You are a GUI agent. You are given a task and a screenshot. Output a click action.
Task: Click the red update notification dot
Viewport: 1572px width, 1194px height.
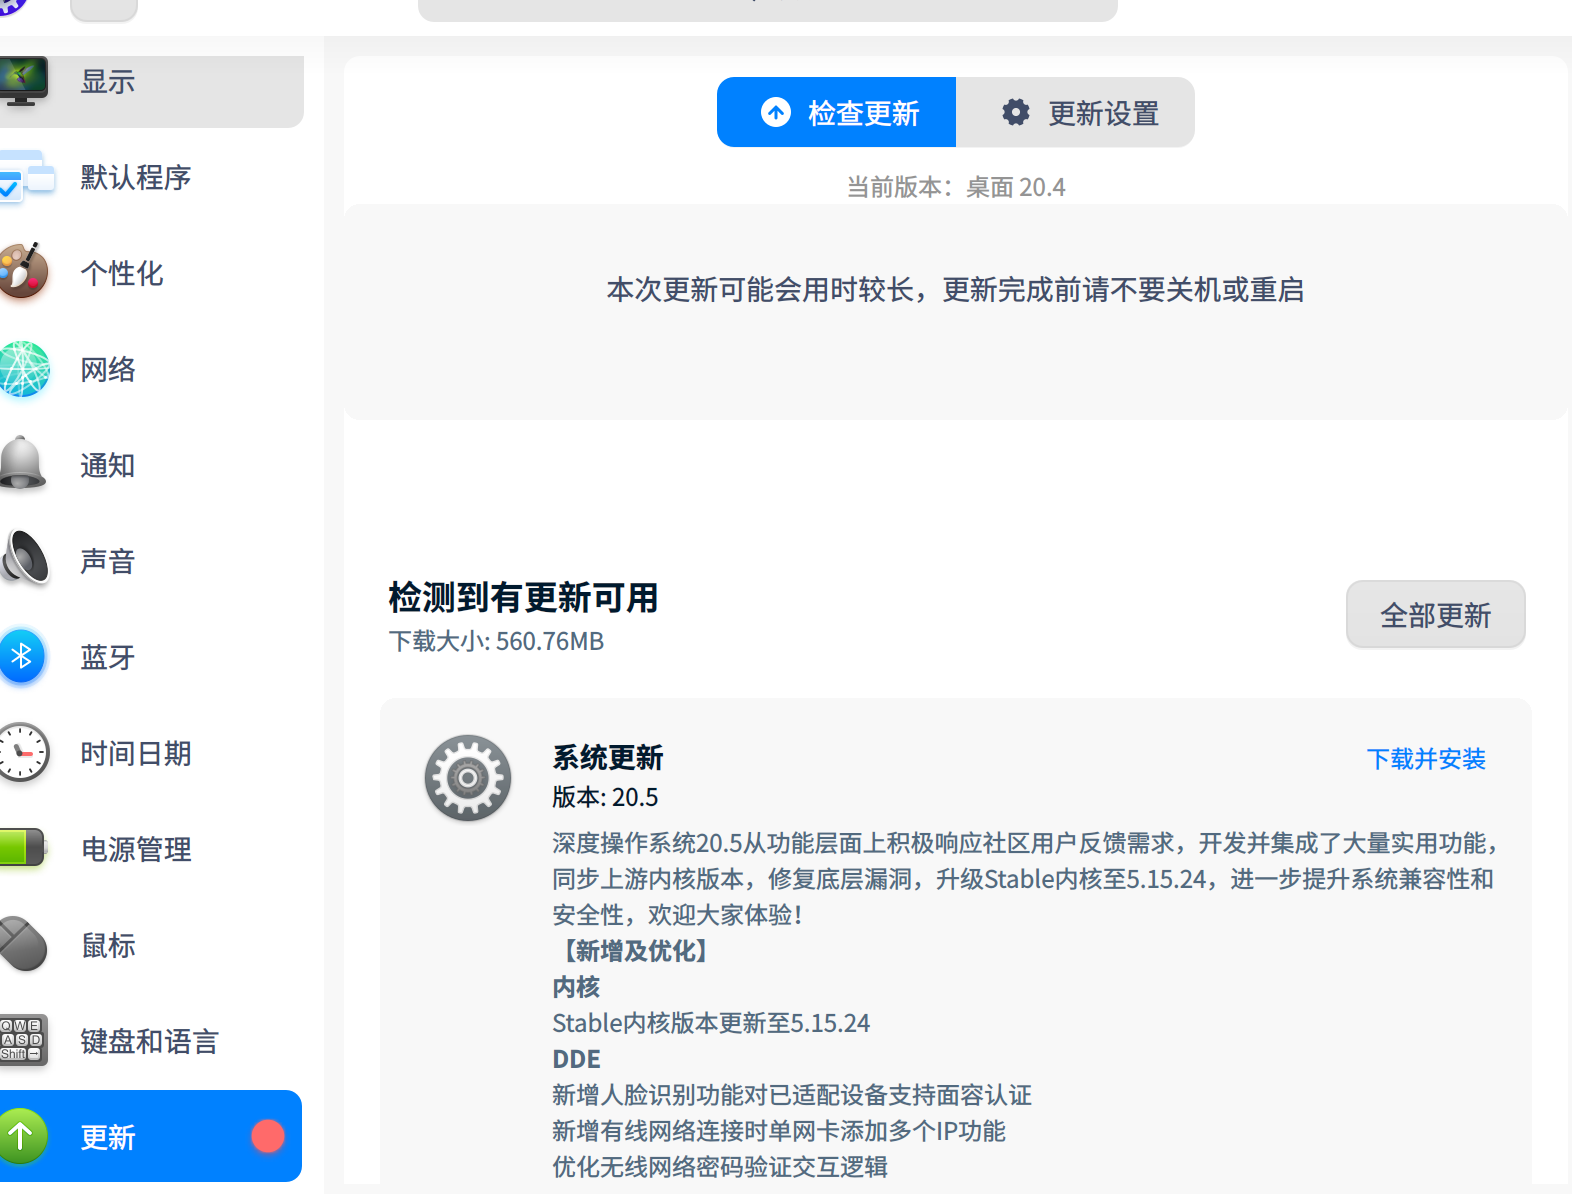(268, 1136)
